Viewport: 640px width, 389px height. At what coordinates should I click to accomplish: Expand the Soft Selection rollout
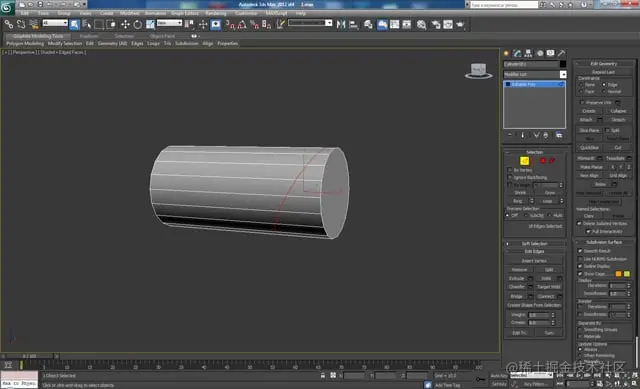point(534,244)
